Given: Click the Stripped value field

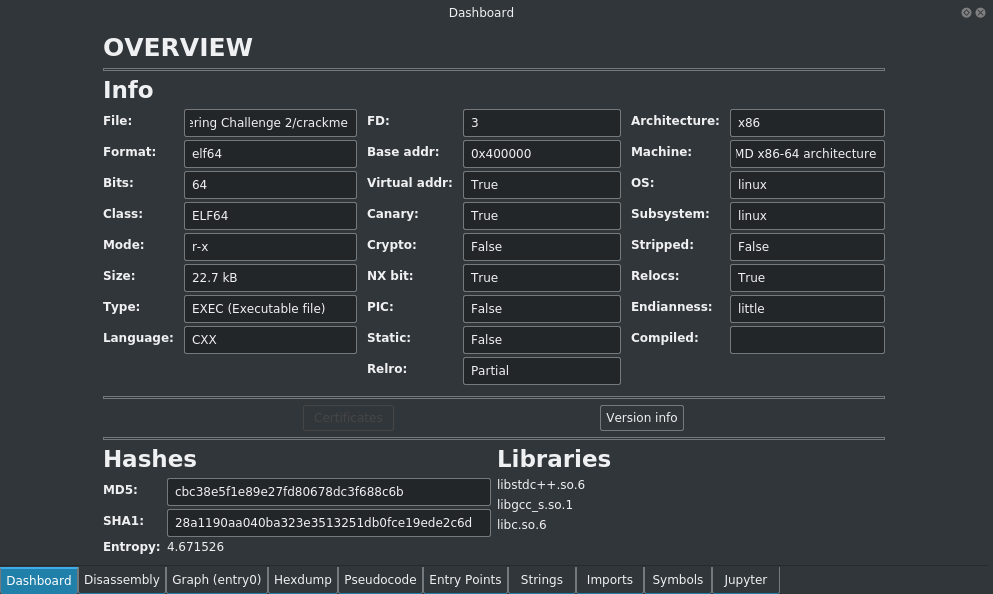Looking at the screenshot, I should (807, 247).
